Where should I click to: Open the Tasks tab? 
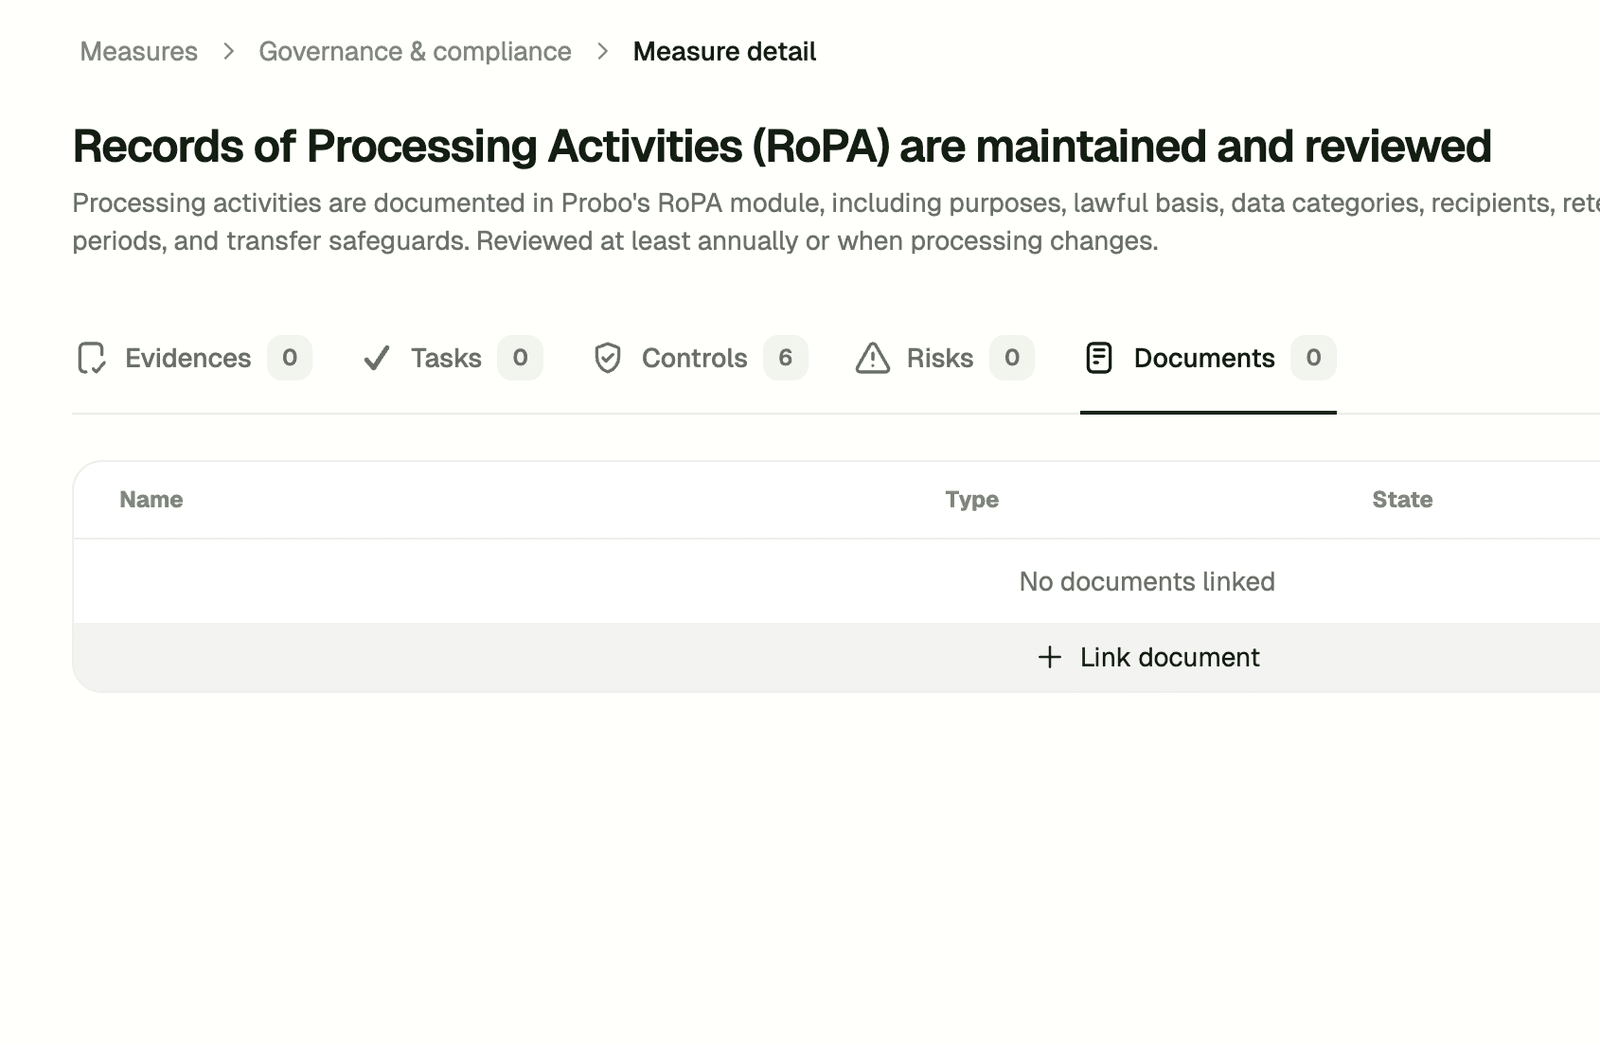(x=452, y=358)
